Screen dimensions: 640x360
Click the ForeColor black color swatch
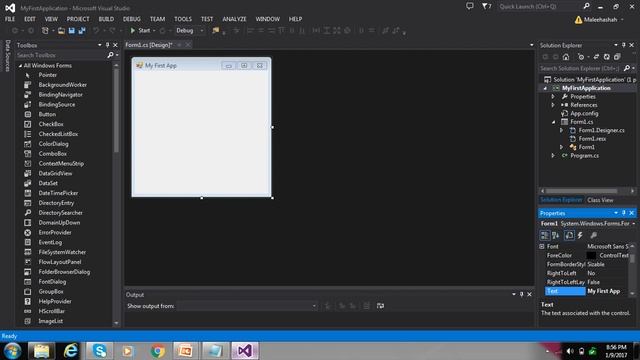[x=591, y=256]
